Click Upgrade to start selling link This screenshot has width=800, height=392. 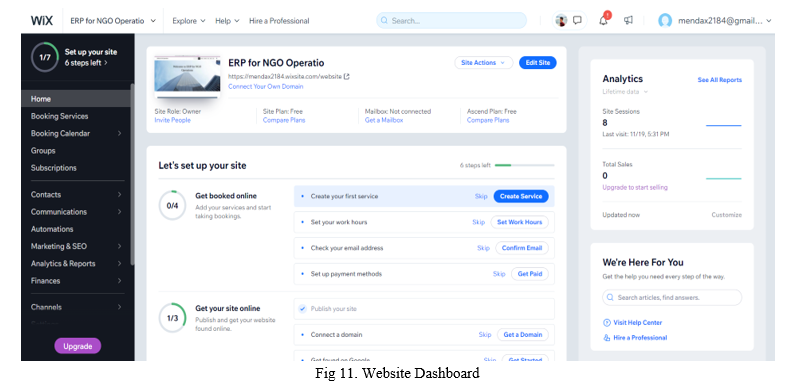point(635,187)
